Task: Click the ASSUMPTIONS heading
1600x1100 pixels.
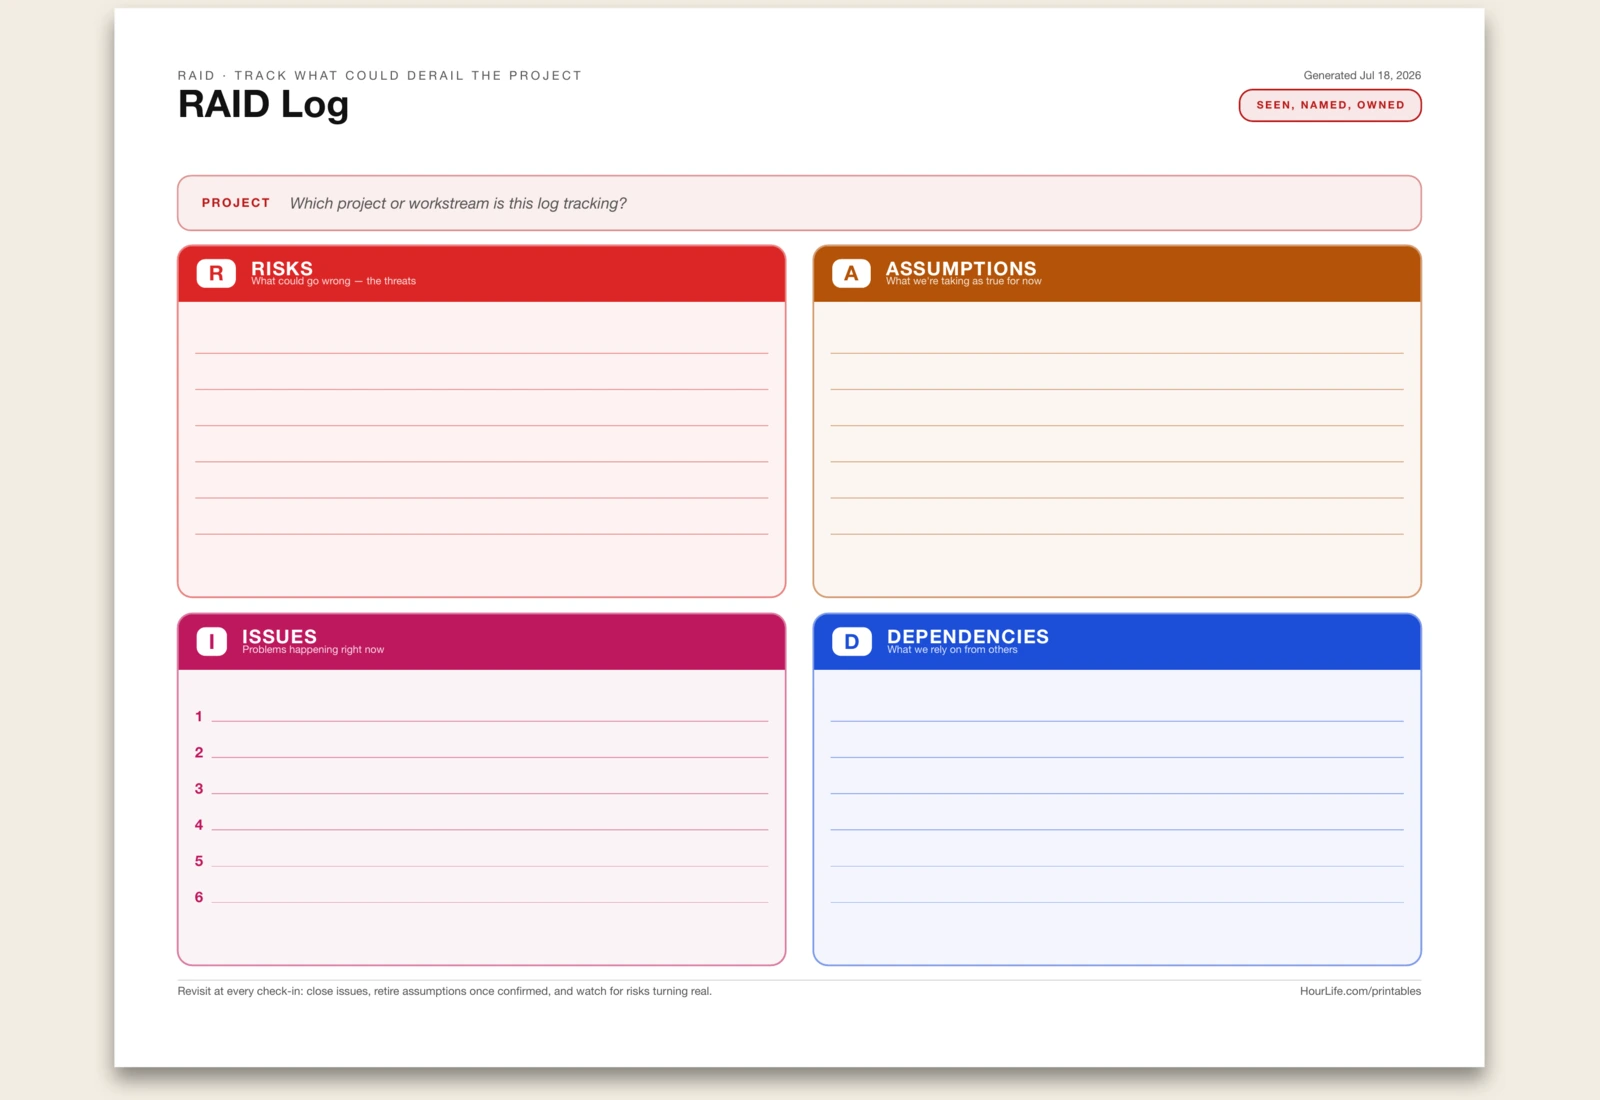Action: coord(961,268)
